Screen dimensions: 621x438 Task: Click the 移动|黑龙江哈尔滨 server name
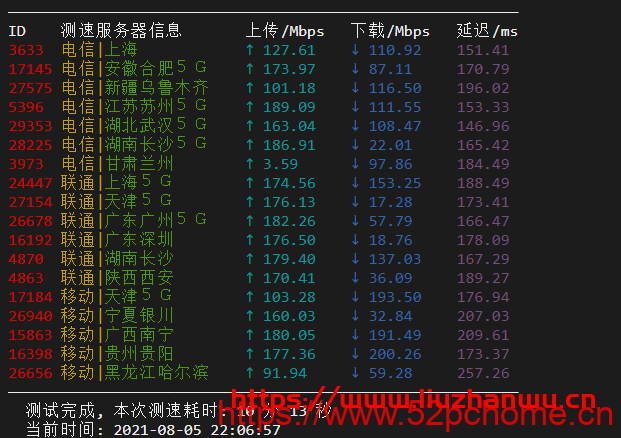pyautogui.click(x=134, y=373)
